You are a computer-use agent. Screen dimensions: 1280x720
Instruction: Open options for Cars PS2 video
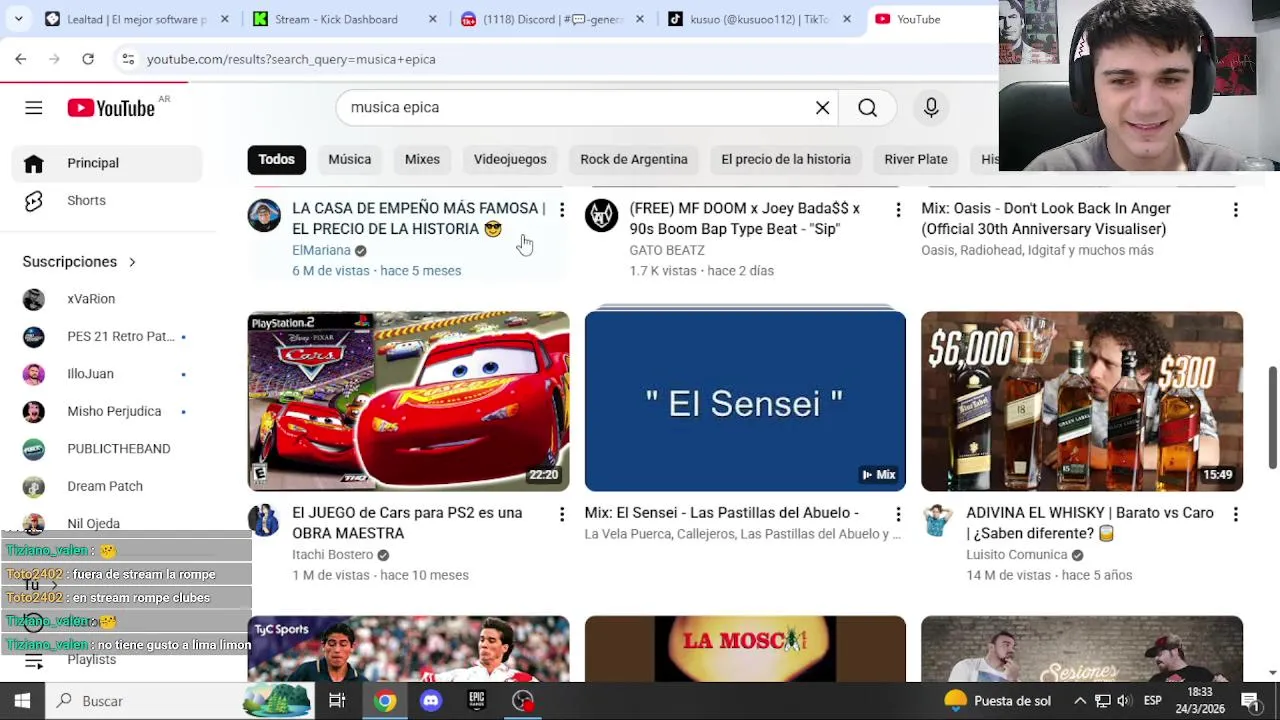tap(562, 514)
